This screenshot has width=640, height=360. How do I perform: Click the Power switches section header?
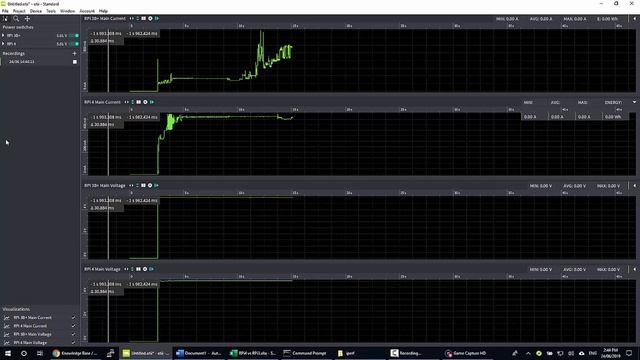(18, 27)
